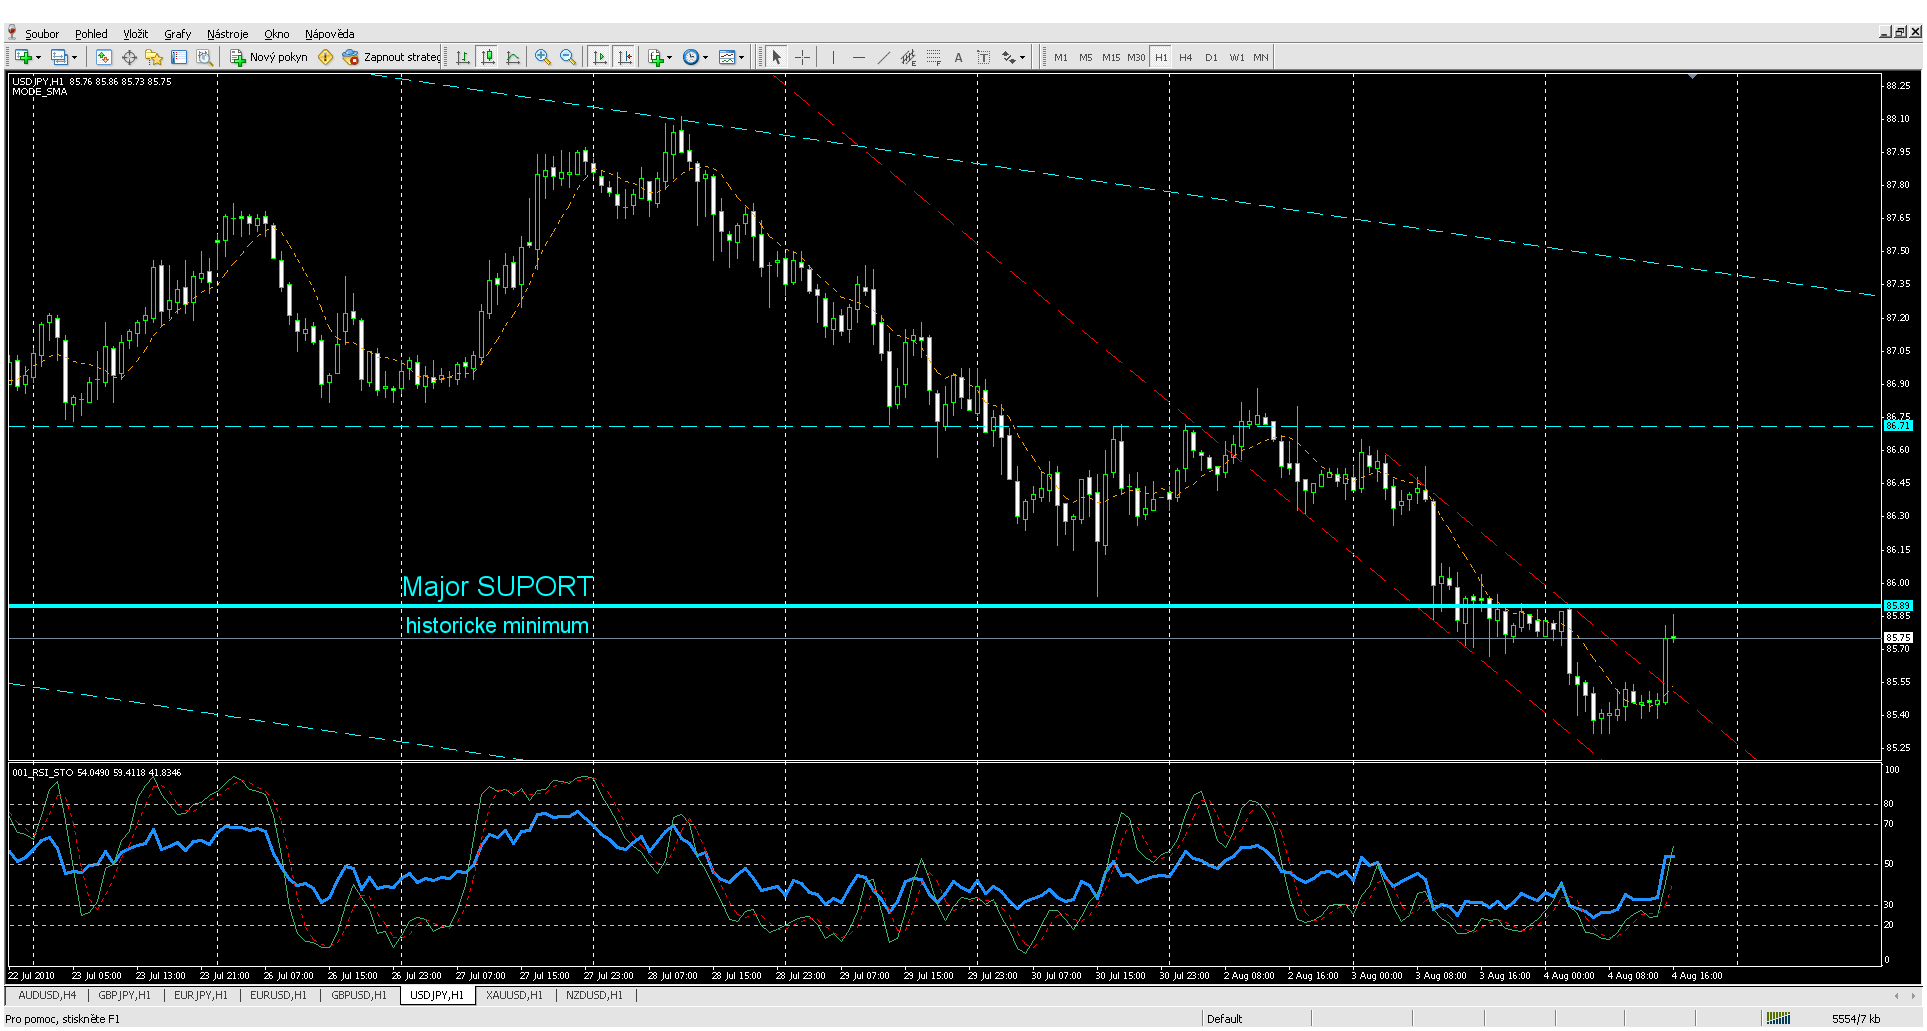The height and width of the screenshot is (1031, 1927).
Task: Draw a vertical line tool
Action: point(833,57)
